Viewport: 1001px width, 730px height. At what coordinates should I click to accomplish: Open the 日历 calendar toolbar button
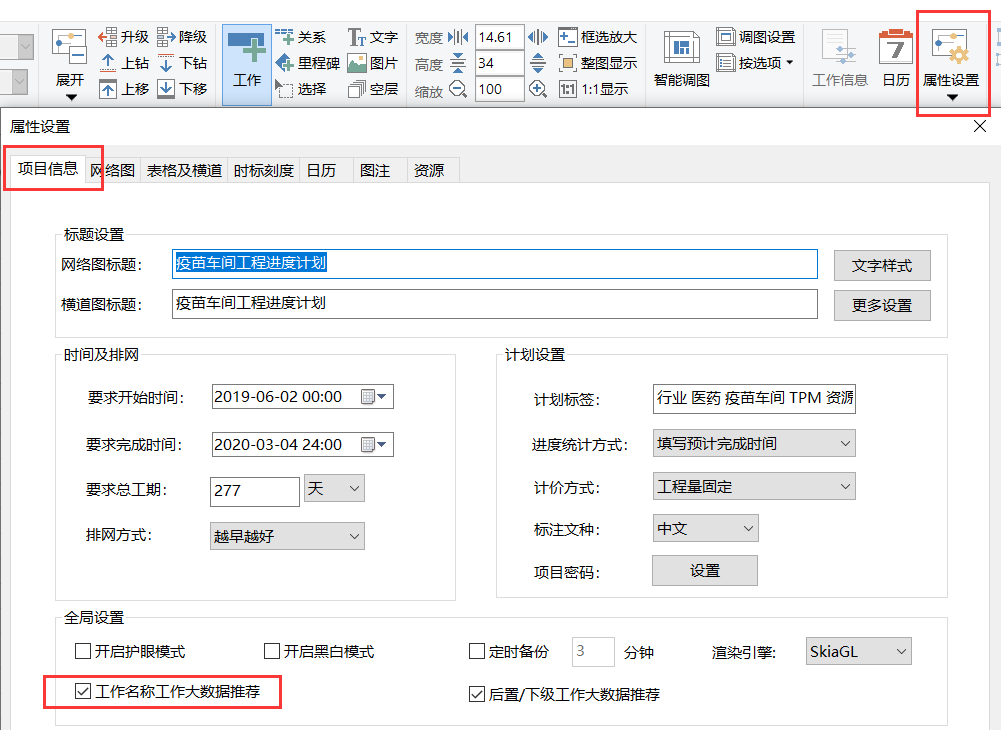[x=896, y=59]
